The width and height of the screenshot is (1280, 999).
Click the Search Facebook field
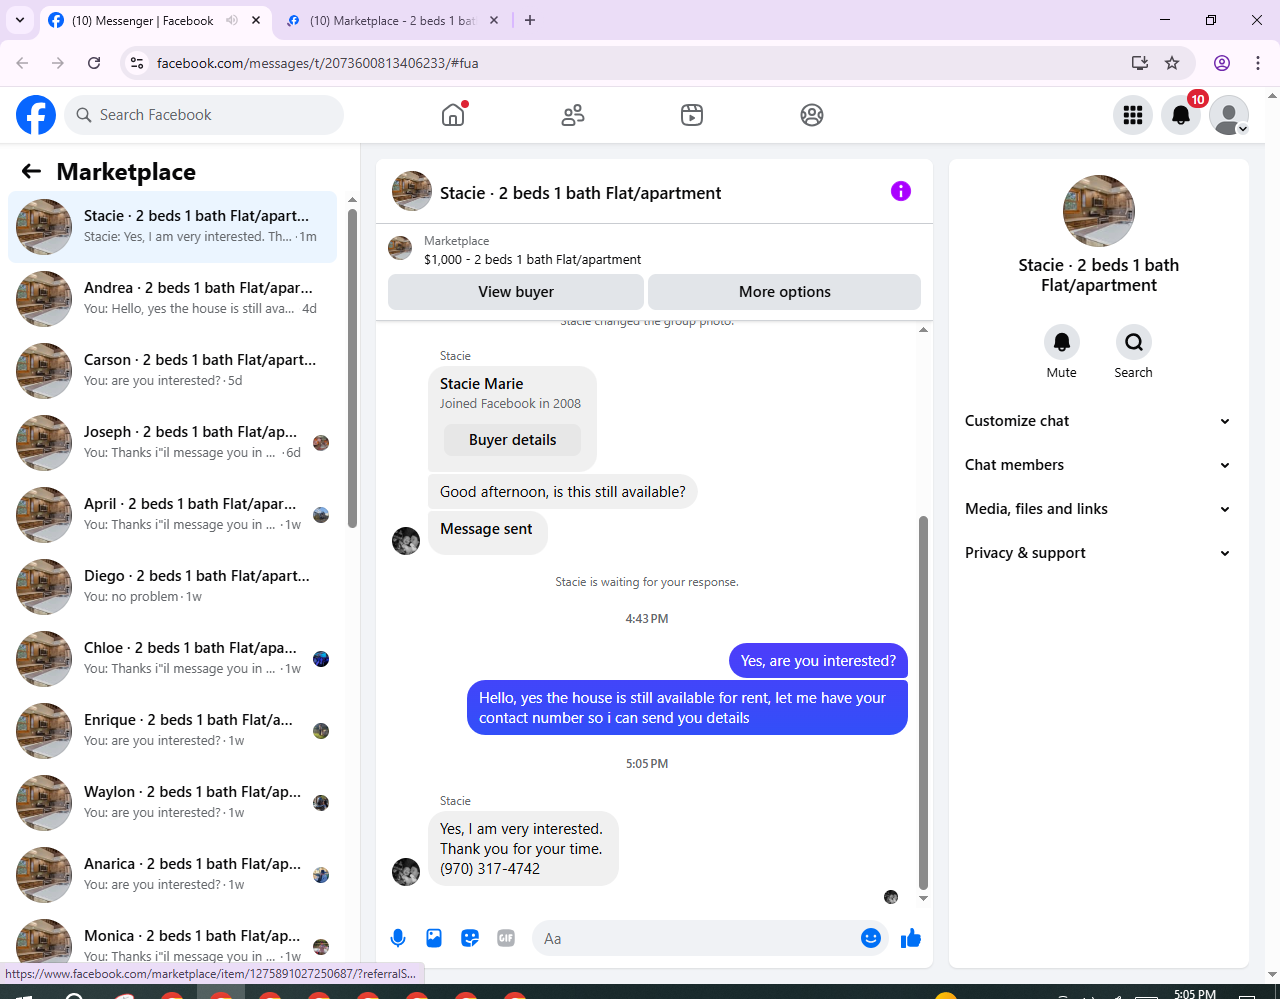pos(204,115)
